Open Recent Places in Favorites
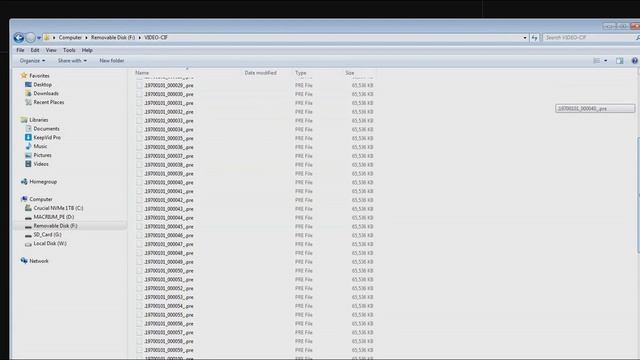 click(x=49, y=102)
